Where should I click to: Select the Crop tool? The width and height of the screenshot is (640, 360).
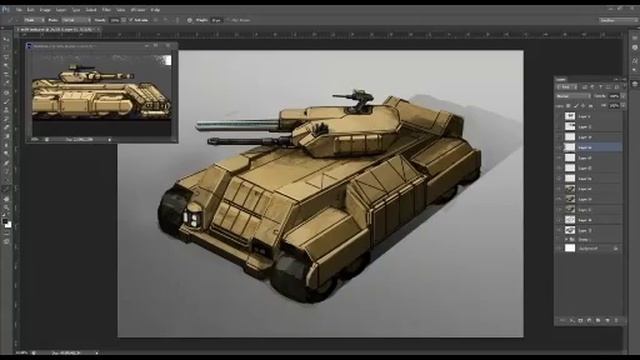[6, 75]
